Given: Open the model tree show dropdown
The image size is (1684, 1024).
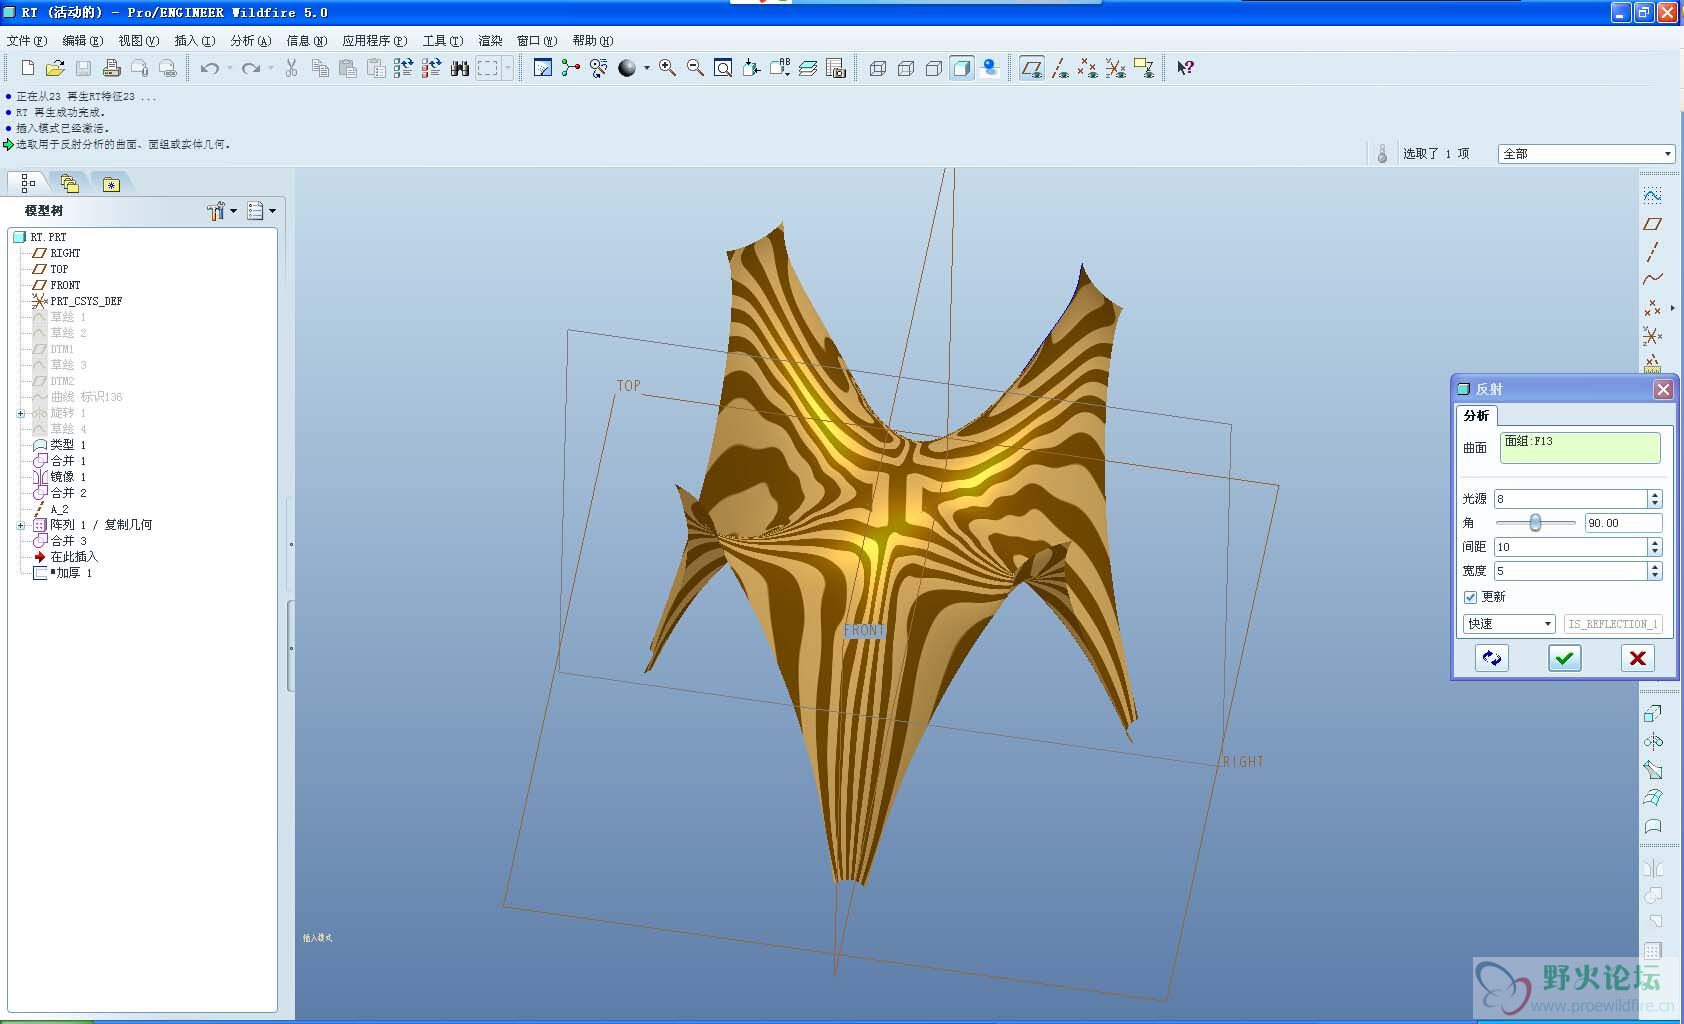Looking at the screenshot, I should pyautogui.click(x=261, y=211).
